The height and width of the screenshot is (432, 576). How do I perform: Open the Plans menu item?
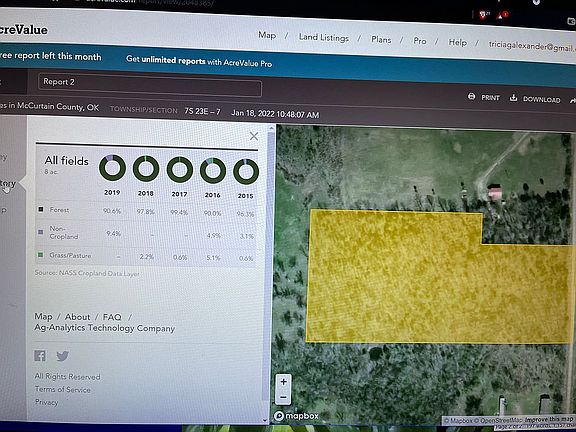click(381, 40)
